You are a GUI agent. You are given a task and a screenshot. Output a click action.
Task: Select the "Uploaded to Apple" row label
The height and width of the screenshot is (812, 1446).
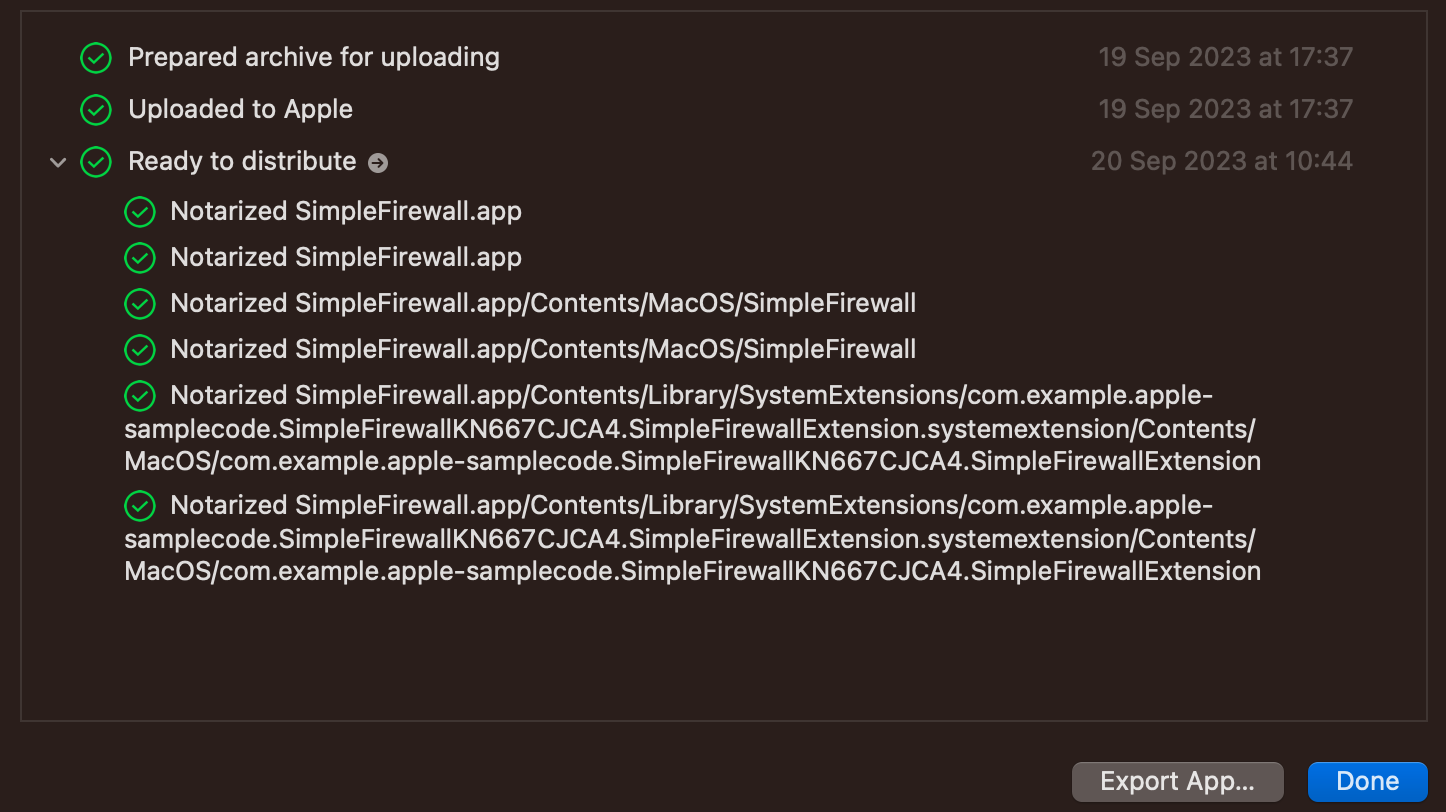pos(240,109)
